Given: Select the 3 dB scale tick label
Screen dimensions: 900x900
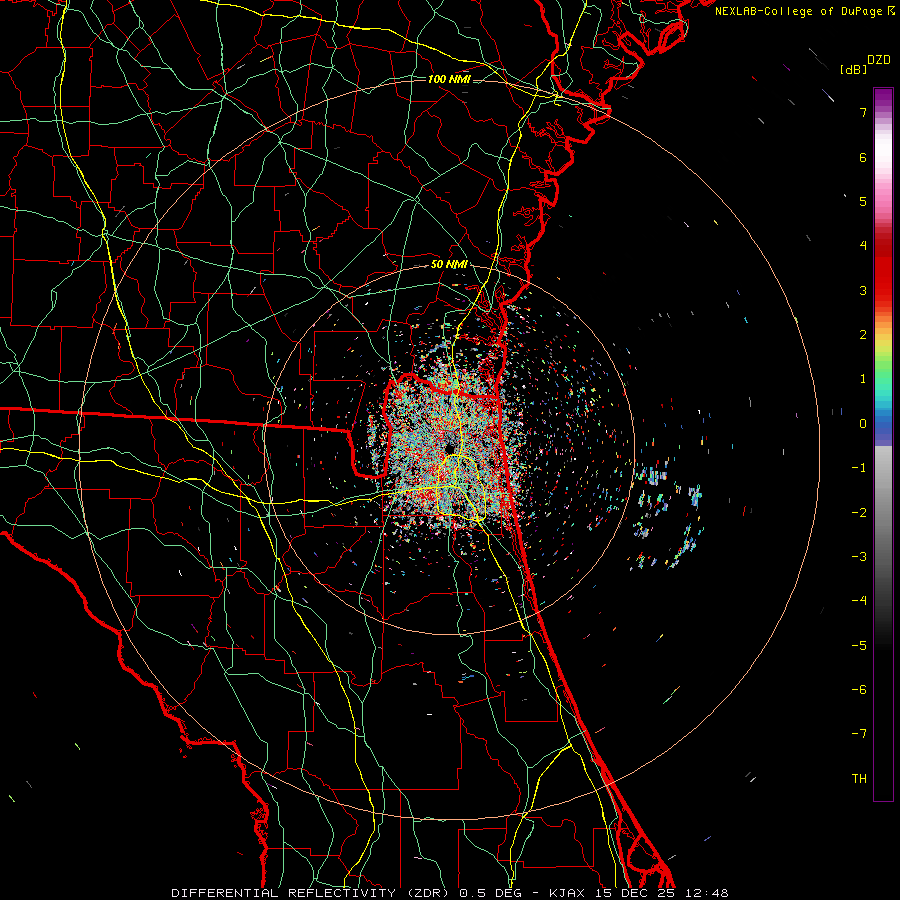Looking at the screenshot, I should pyautogui.click(x=863, y=290).
